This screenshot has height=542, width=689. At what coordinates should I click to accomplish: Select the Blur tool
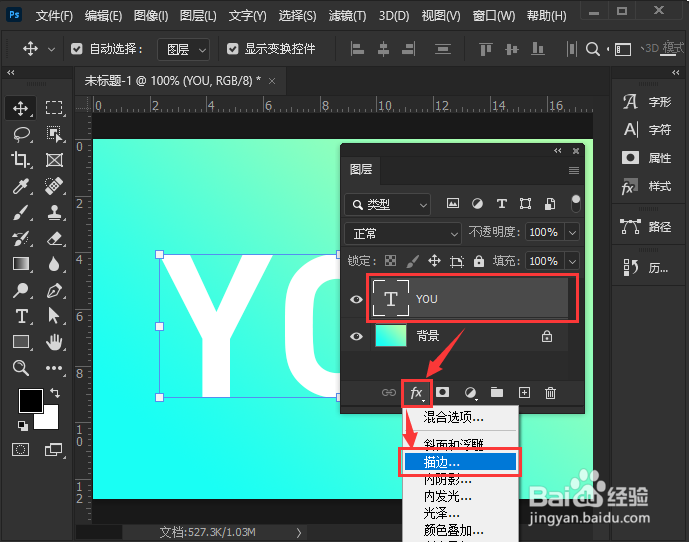[x=54, y=264]
